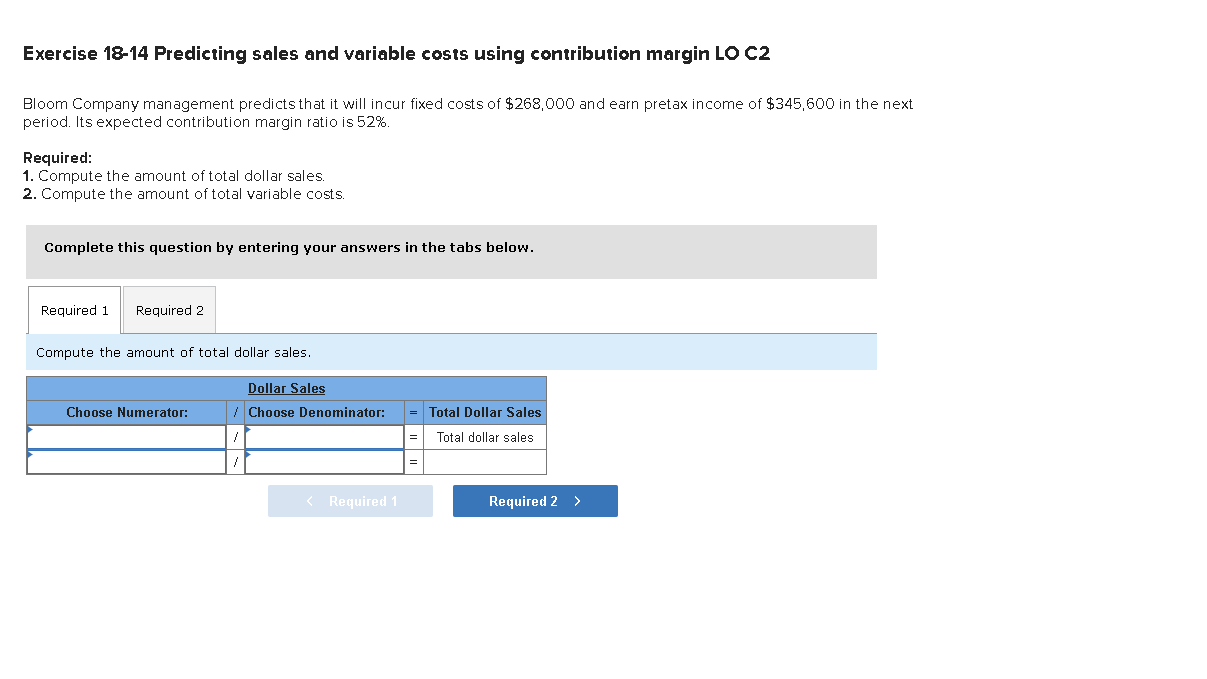
Task: Click the Total dollar sales result cell
Action: 485,437
